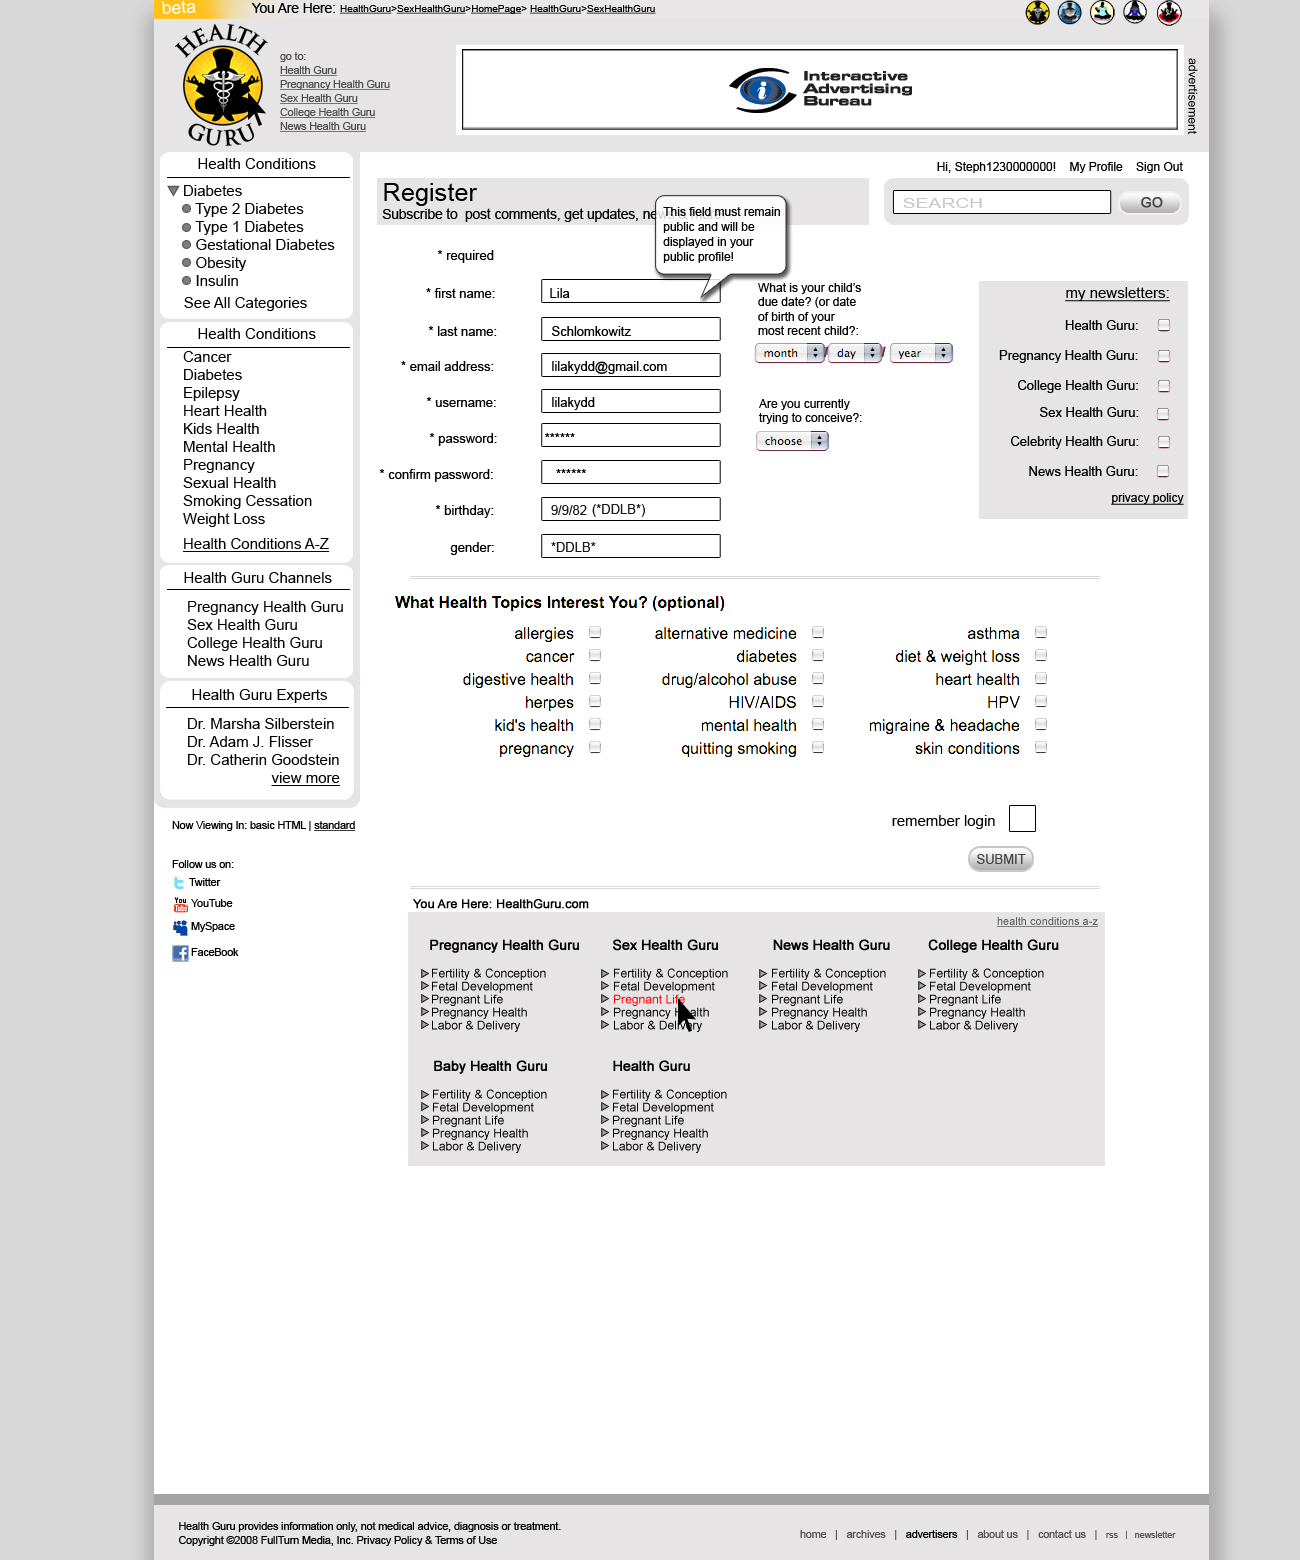1300x1560 pixels.
Task: Open My Profile link
Action: coord(1096,167)
